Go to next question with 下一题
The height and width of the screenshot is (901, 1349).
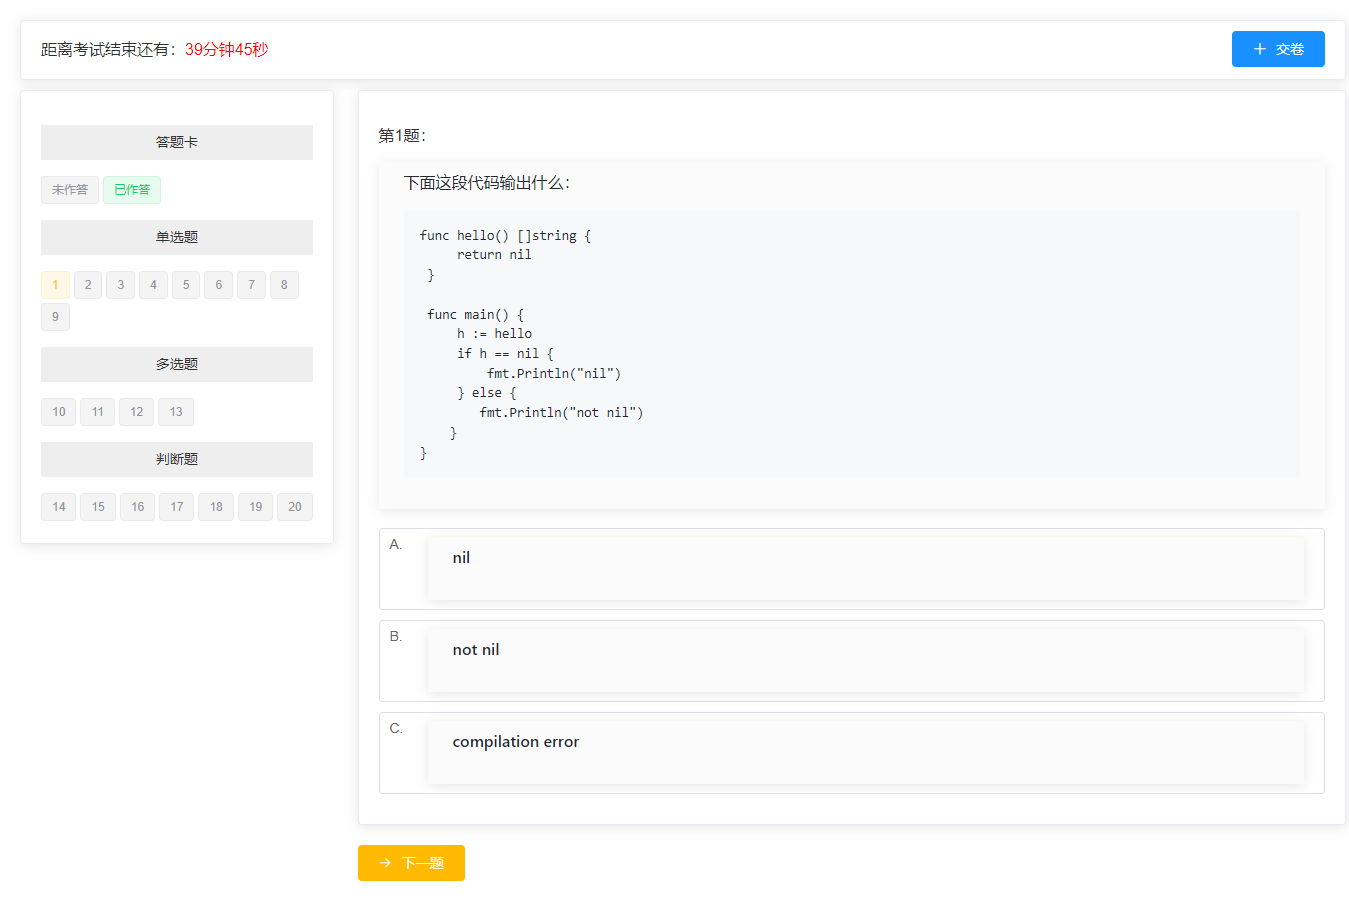(x=411, y=863)
